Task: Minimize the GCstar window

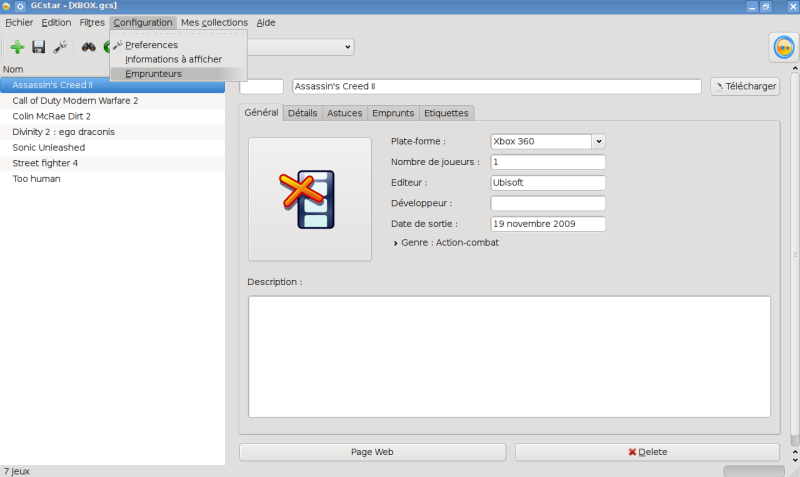Action: pyautogui.click(x=752, y=7)
